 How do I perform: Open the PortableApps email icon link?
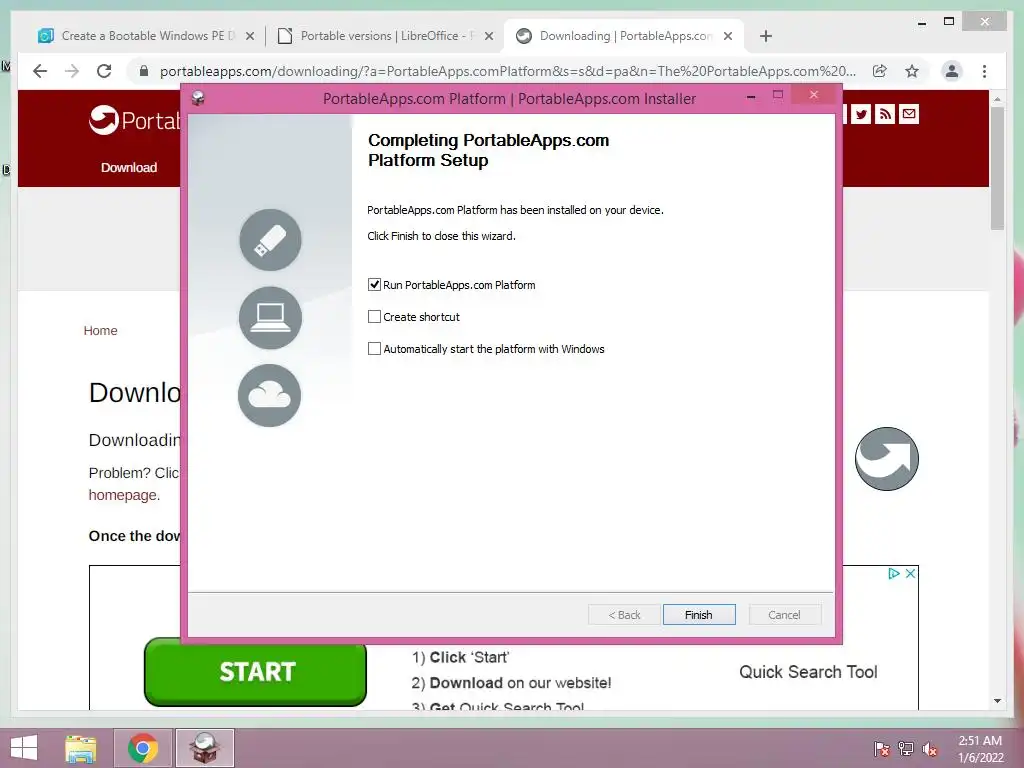point(908,114)
